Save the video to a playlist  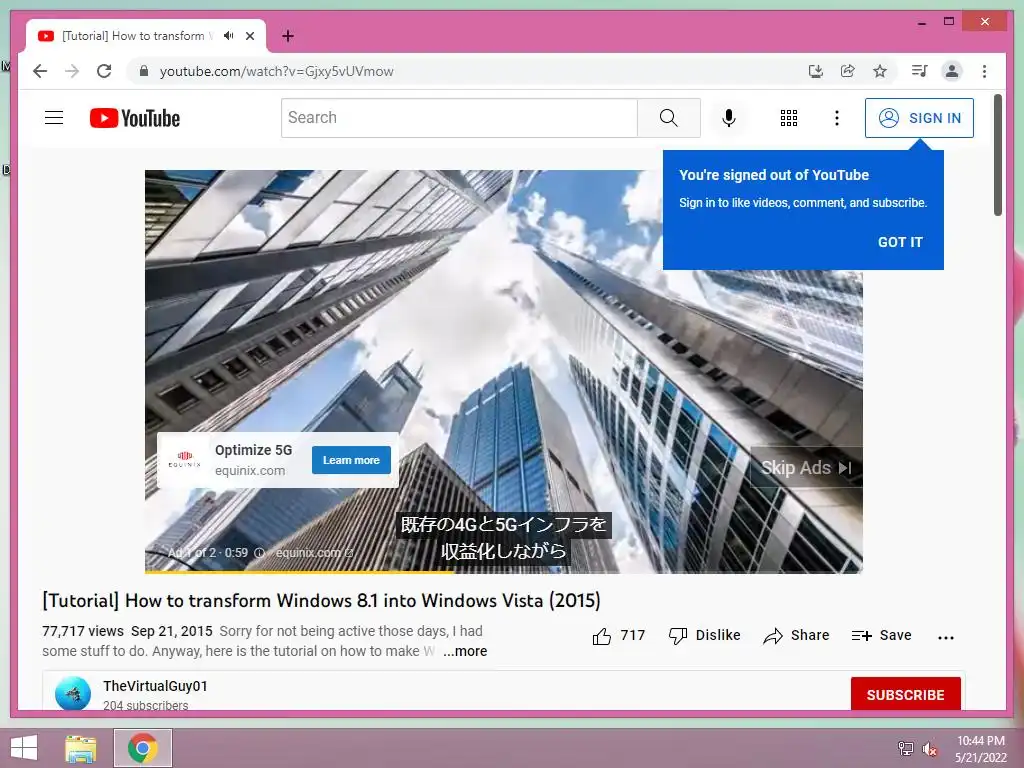pyautogui.click(x=881, y=635)
